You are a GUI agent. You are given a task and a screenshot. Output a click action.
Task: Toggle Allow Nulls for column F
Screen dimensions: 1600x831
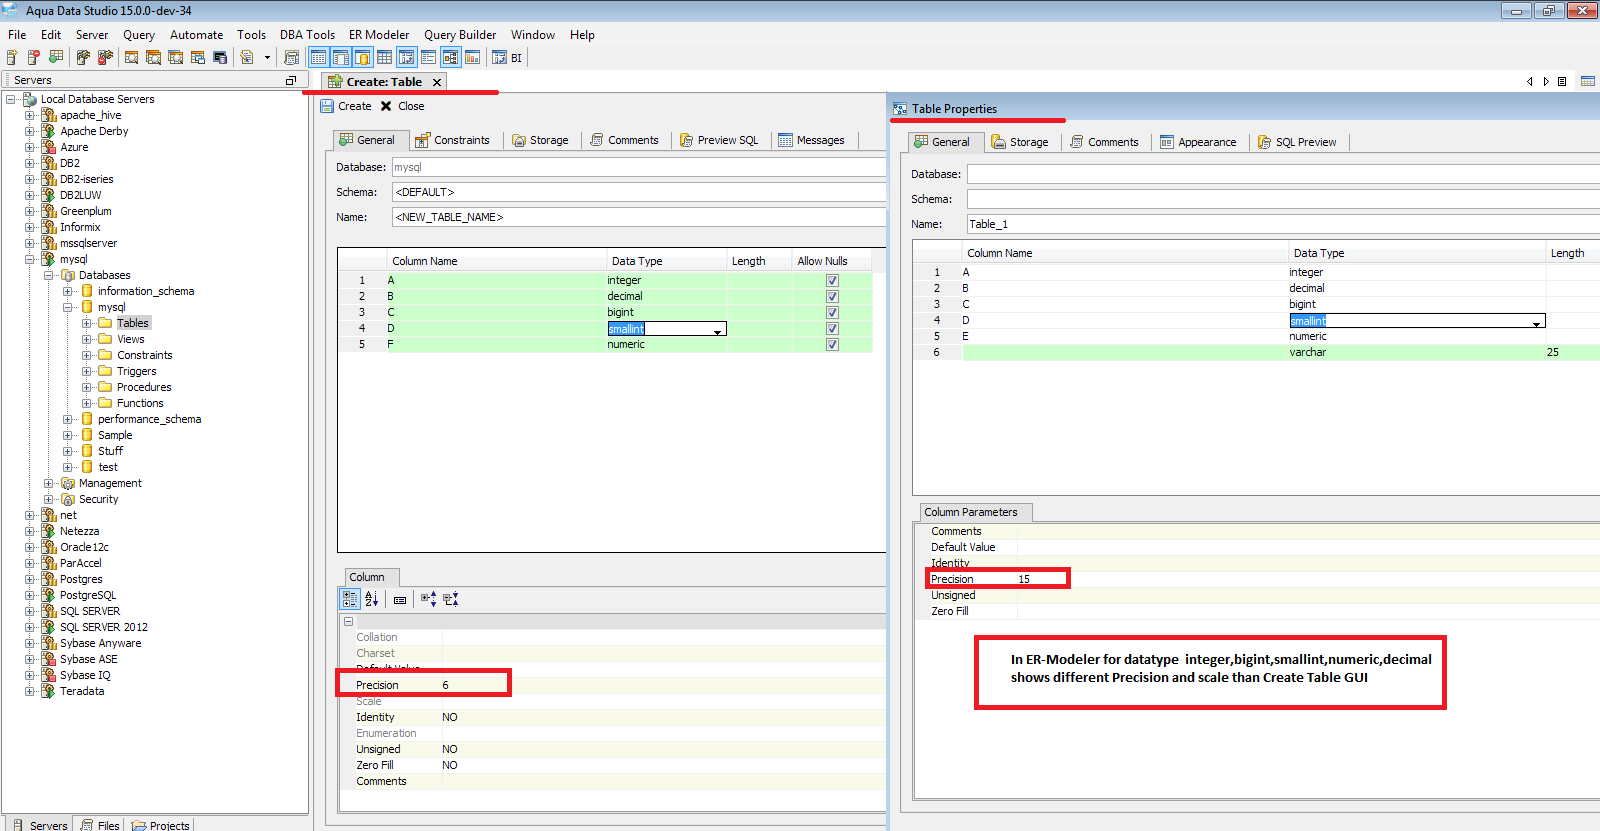(x=832, y=345)
